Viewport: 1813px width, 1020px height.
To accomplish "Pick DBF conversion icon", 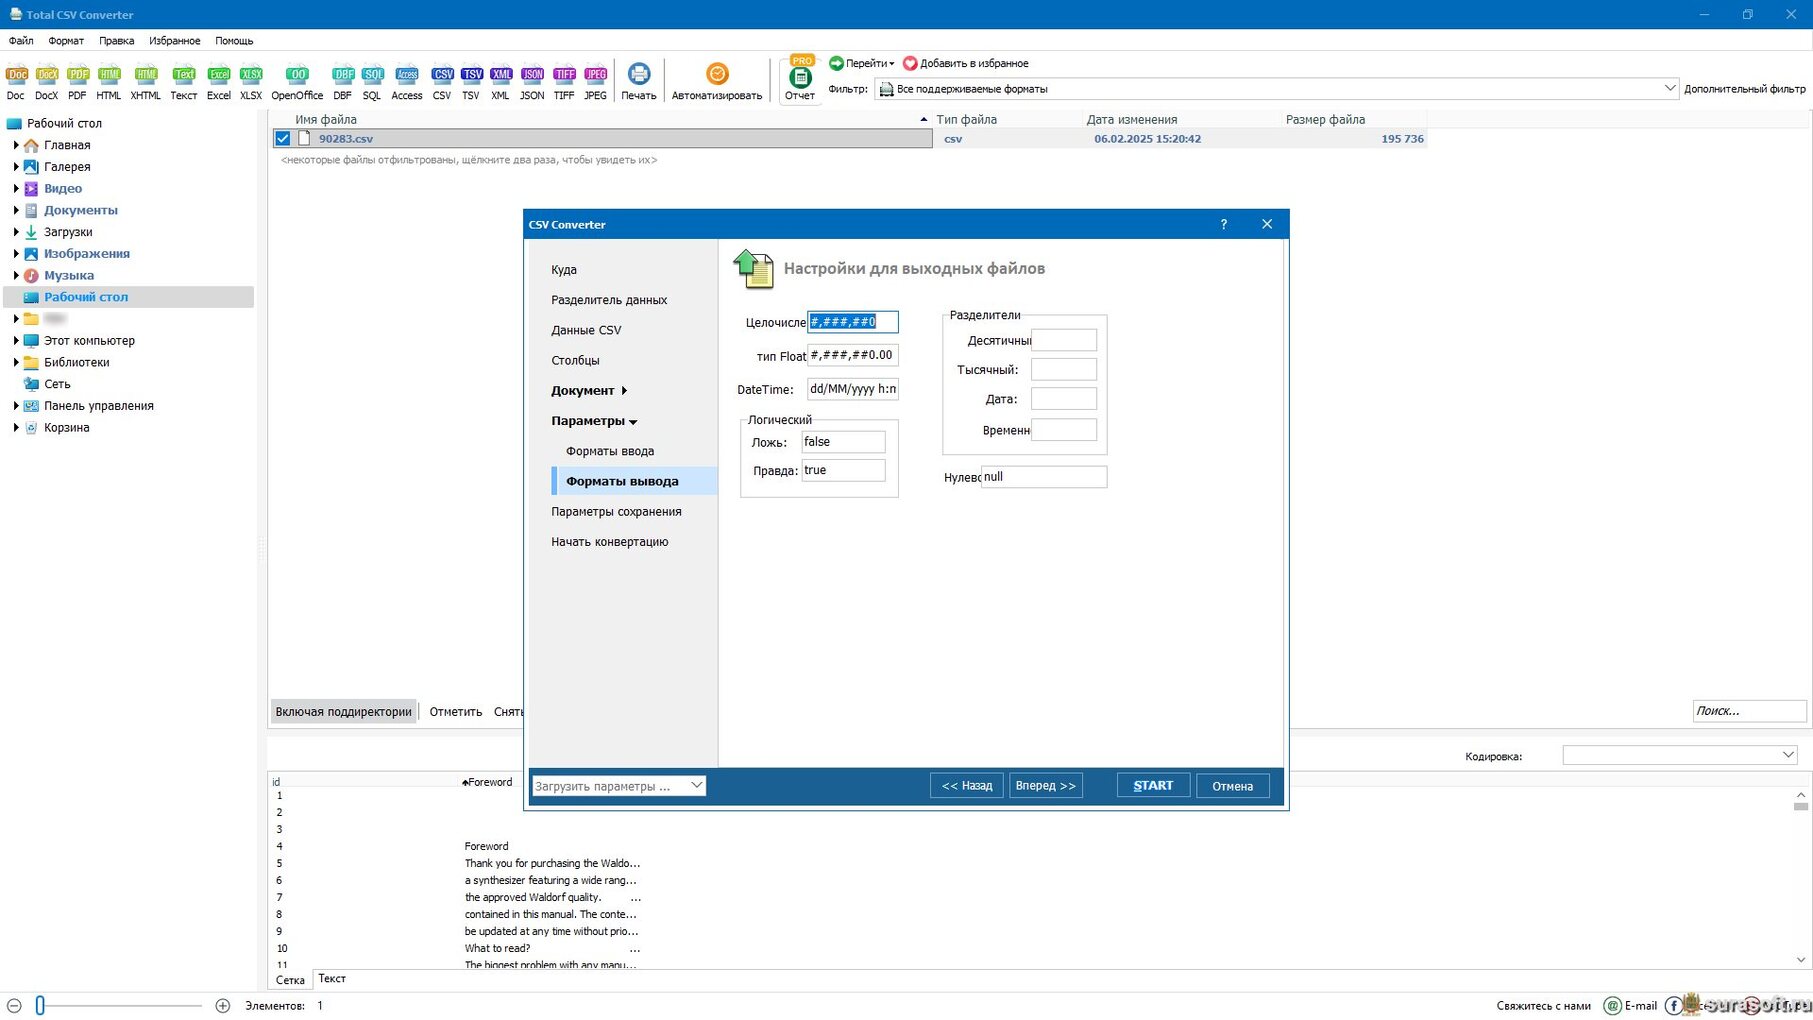I will click(x=343, y=82).
